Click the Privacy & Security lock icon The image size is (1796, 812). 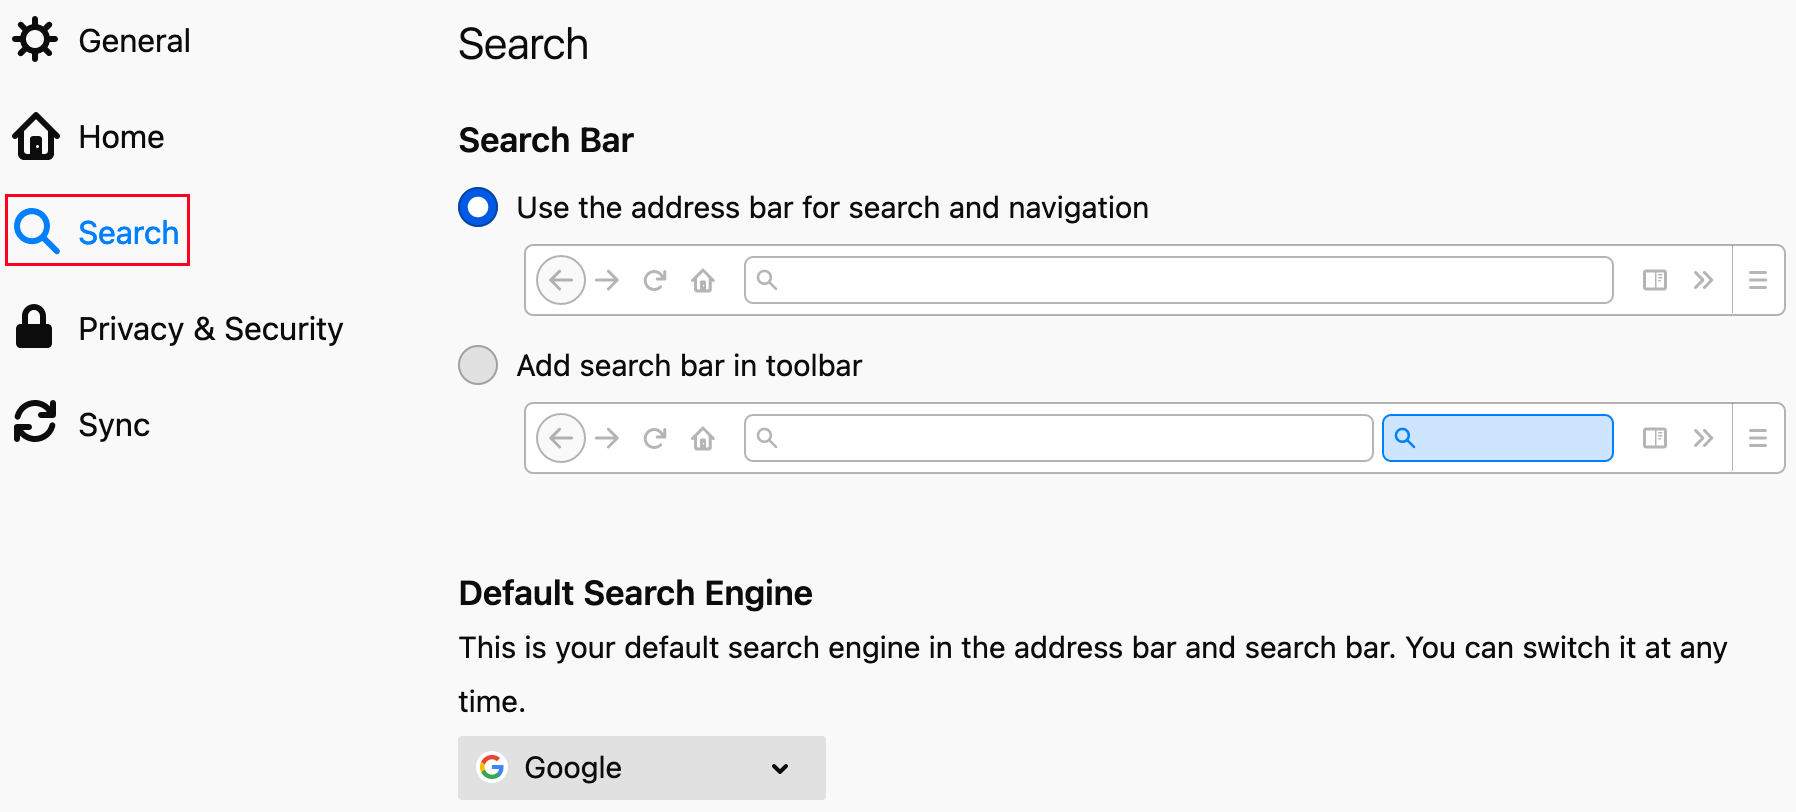pyautogui.click(x=34, y=327)
